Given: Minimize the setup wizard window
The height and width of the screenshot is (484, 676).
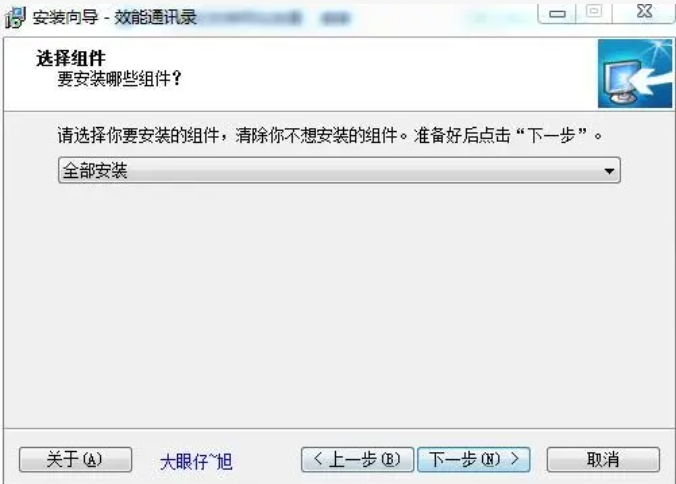Looking at the screenshot, I should click(x=557, y=13).
